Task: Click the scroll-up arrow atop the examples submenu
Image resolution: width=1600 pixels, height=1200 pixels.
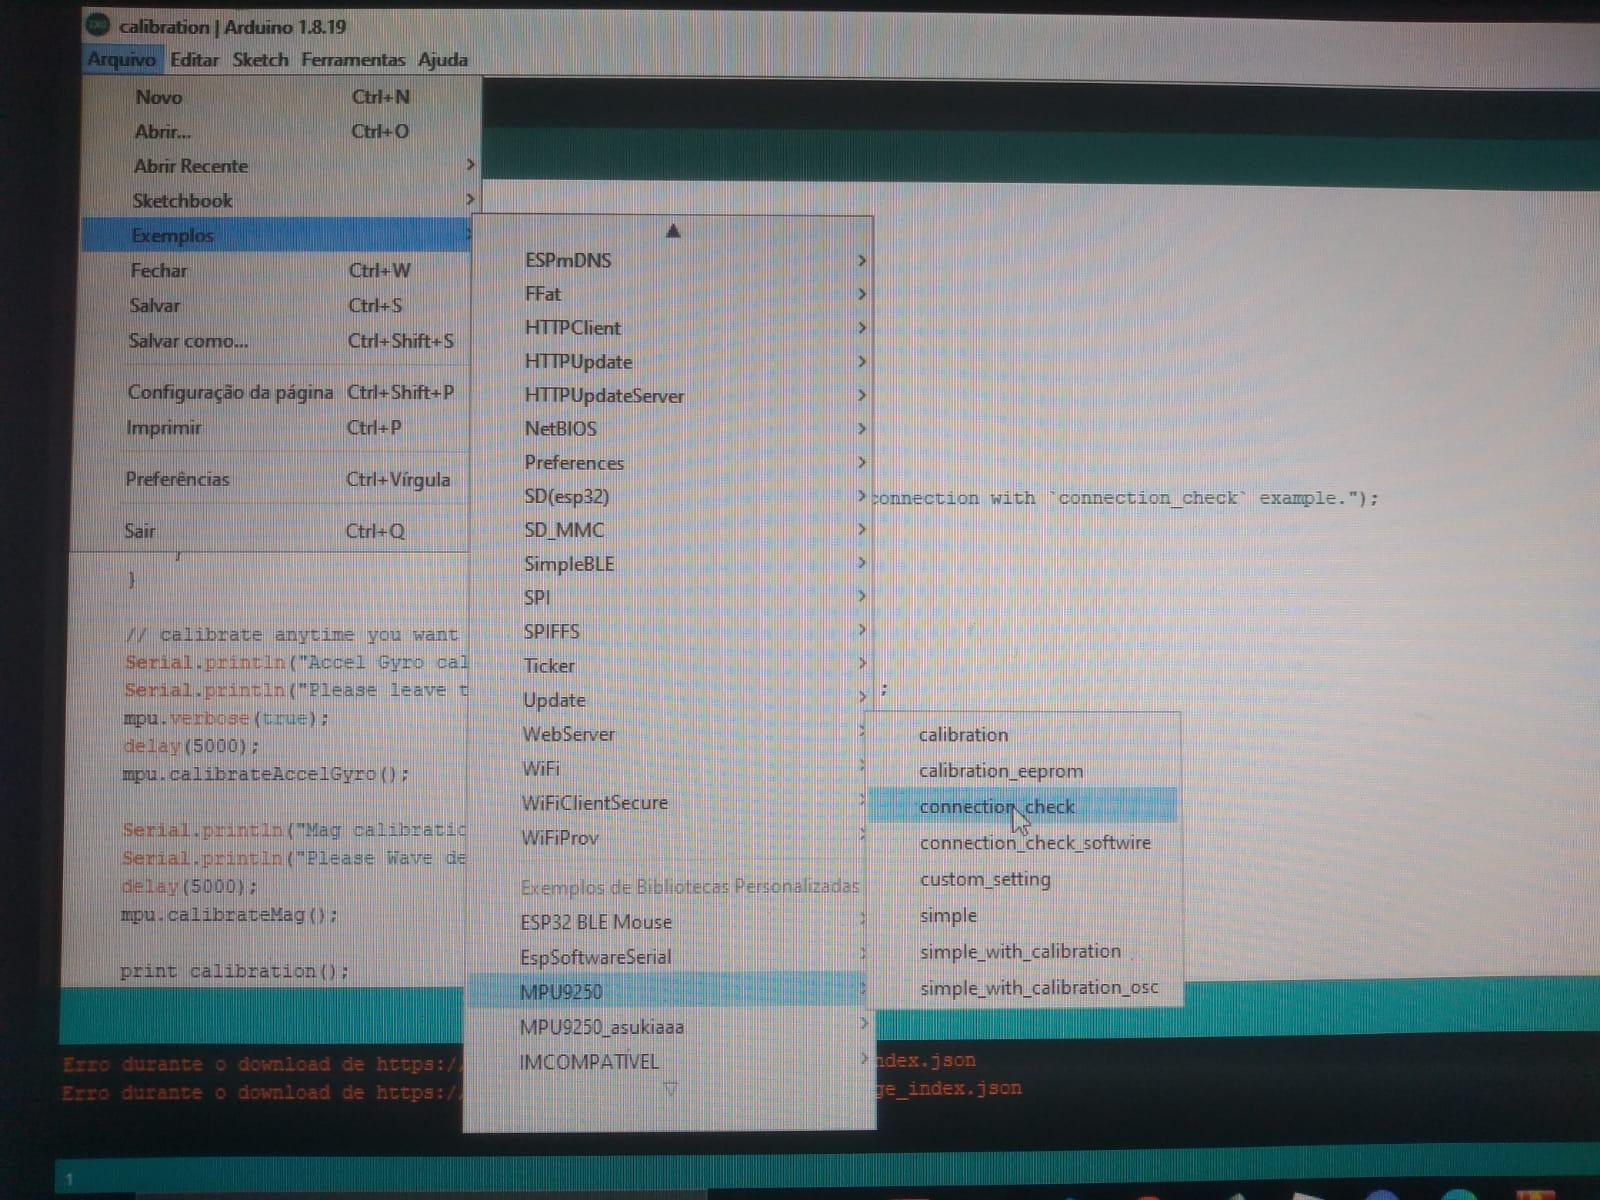Action: (x=673, y=231)
